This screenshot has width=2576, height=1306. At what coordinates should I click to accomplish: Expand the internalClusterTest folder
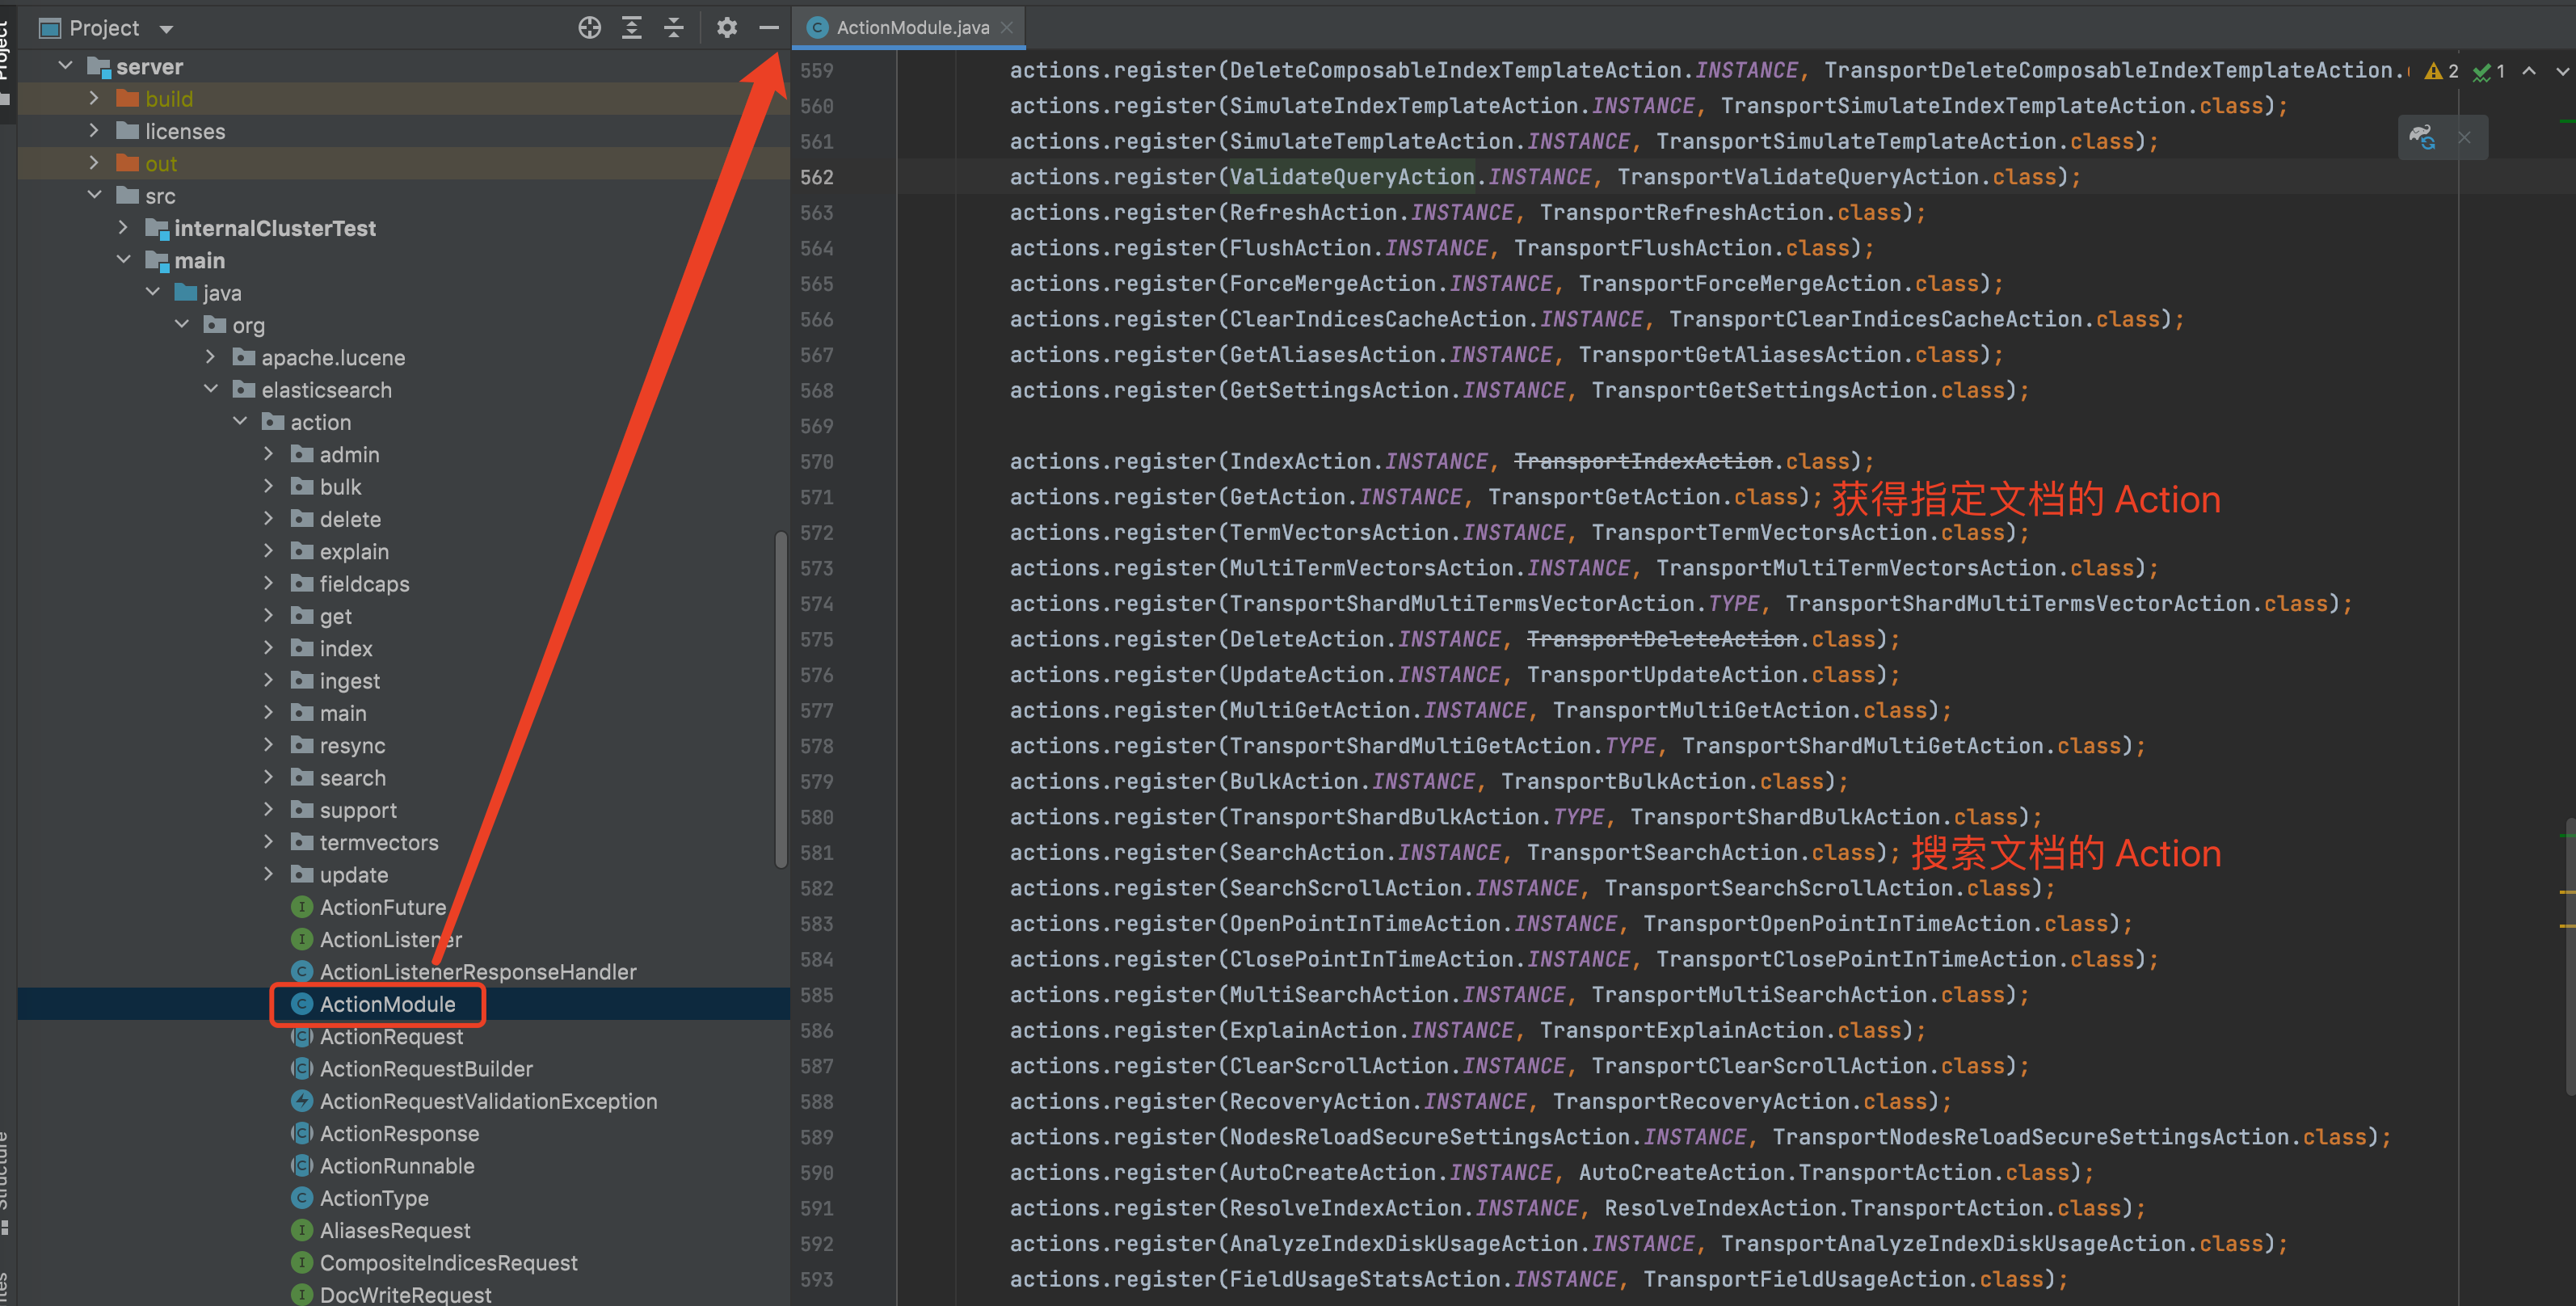123,228
